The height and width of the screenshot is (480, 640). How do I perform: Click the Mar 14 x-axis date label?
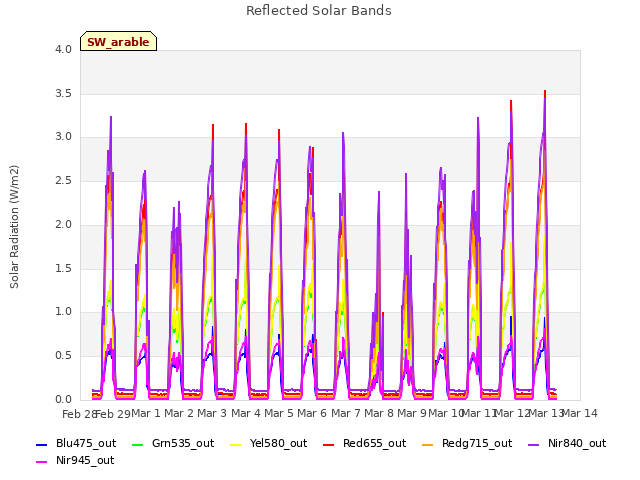(x=580, y=413)
